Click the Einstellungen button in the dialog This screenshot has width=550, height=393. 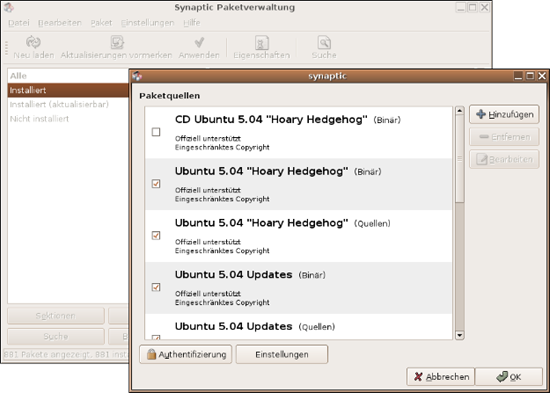coord(282,354)
